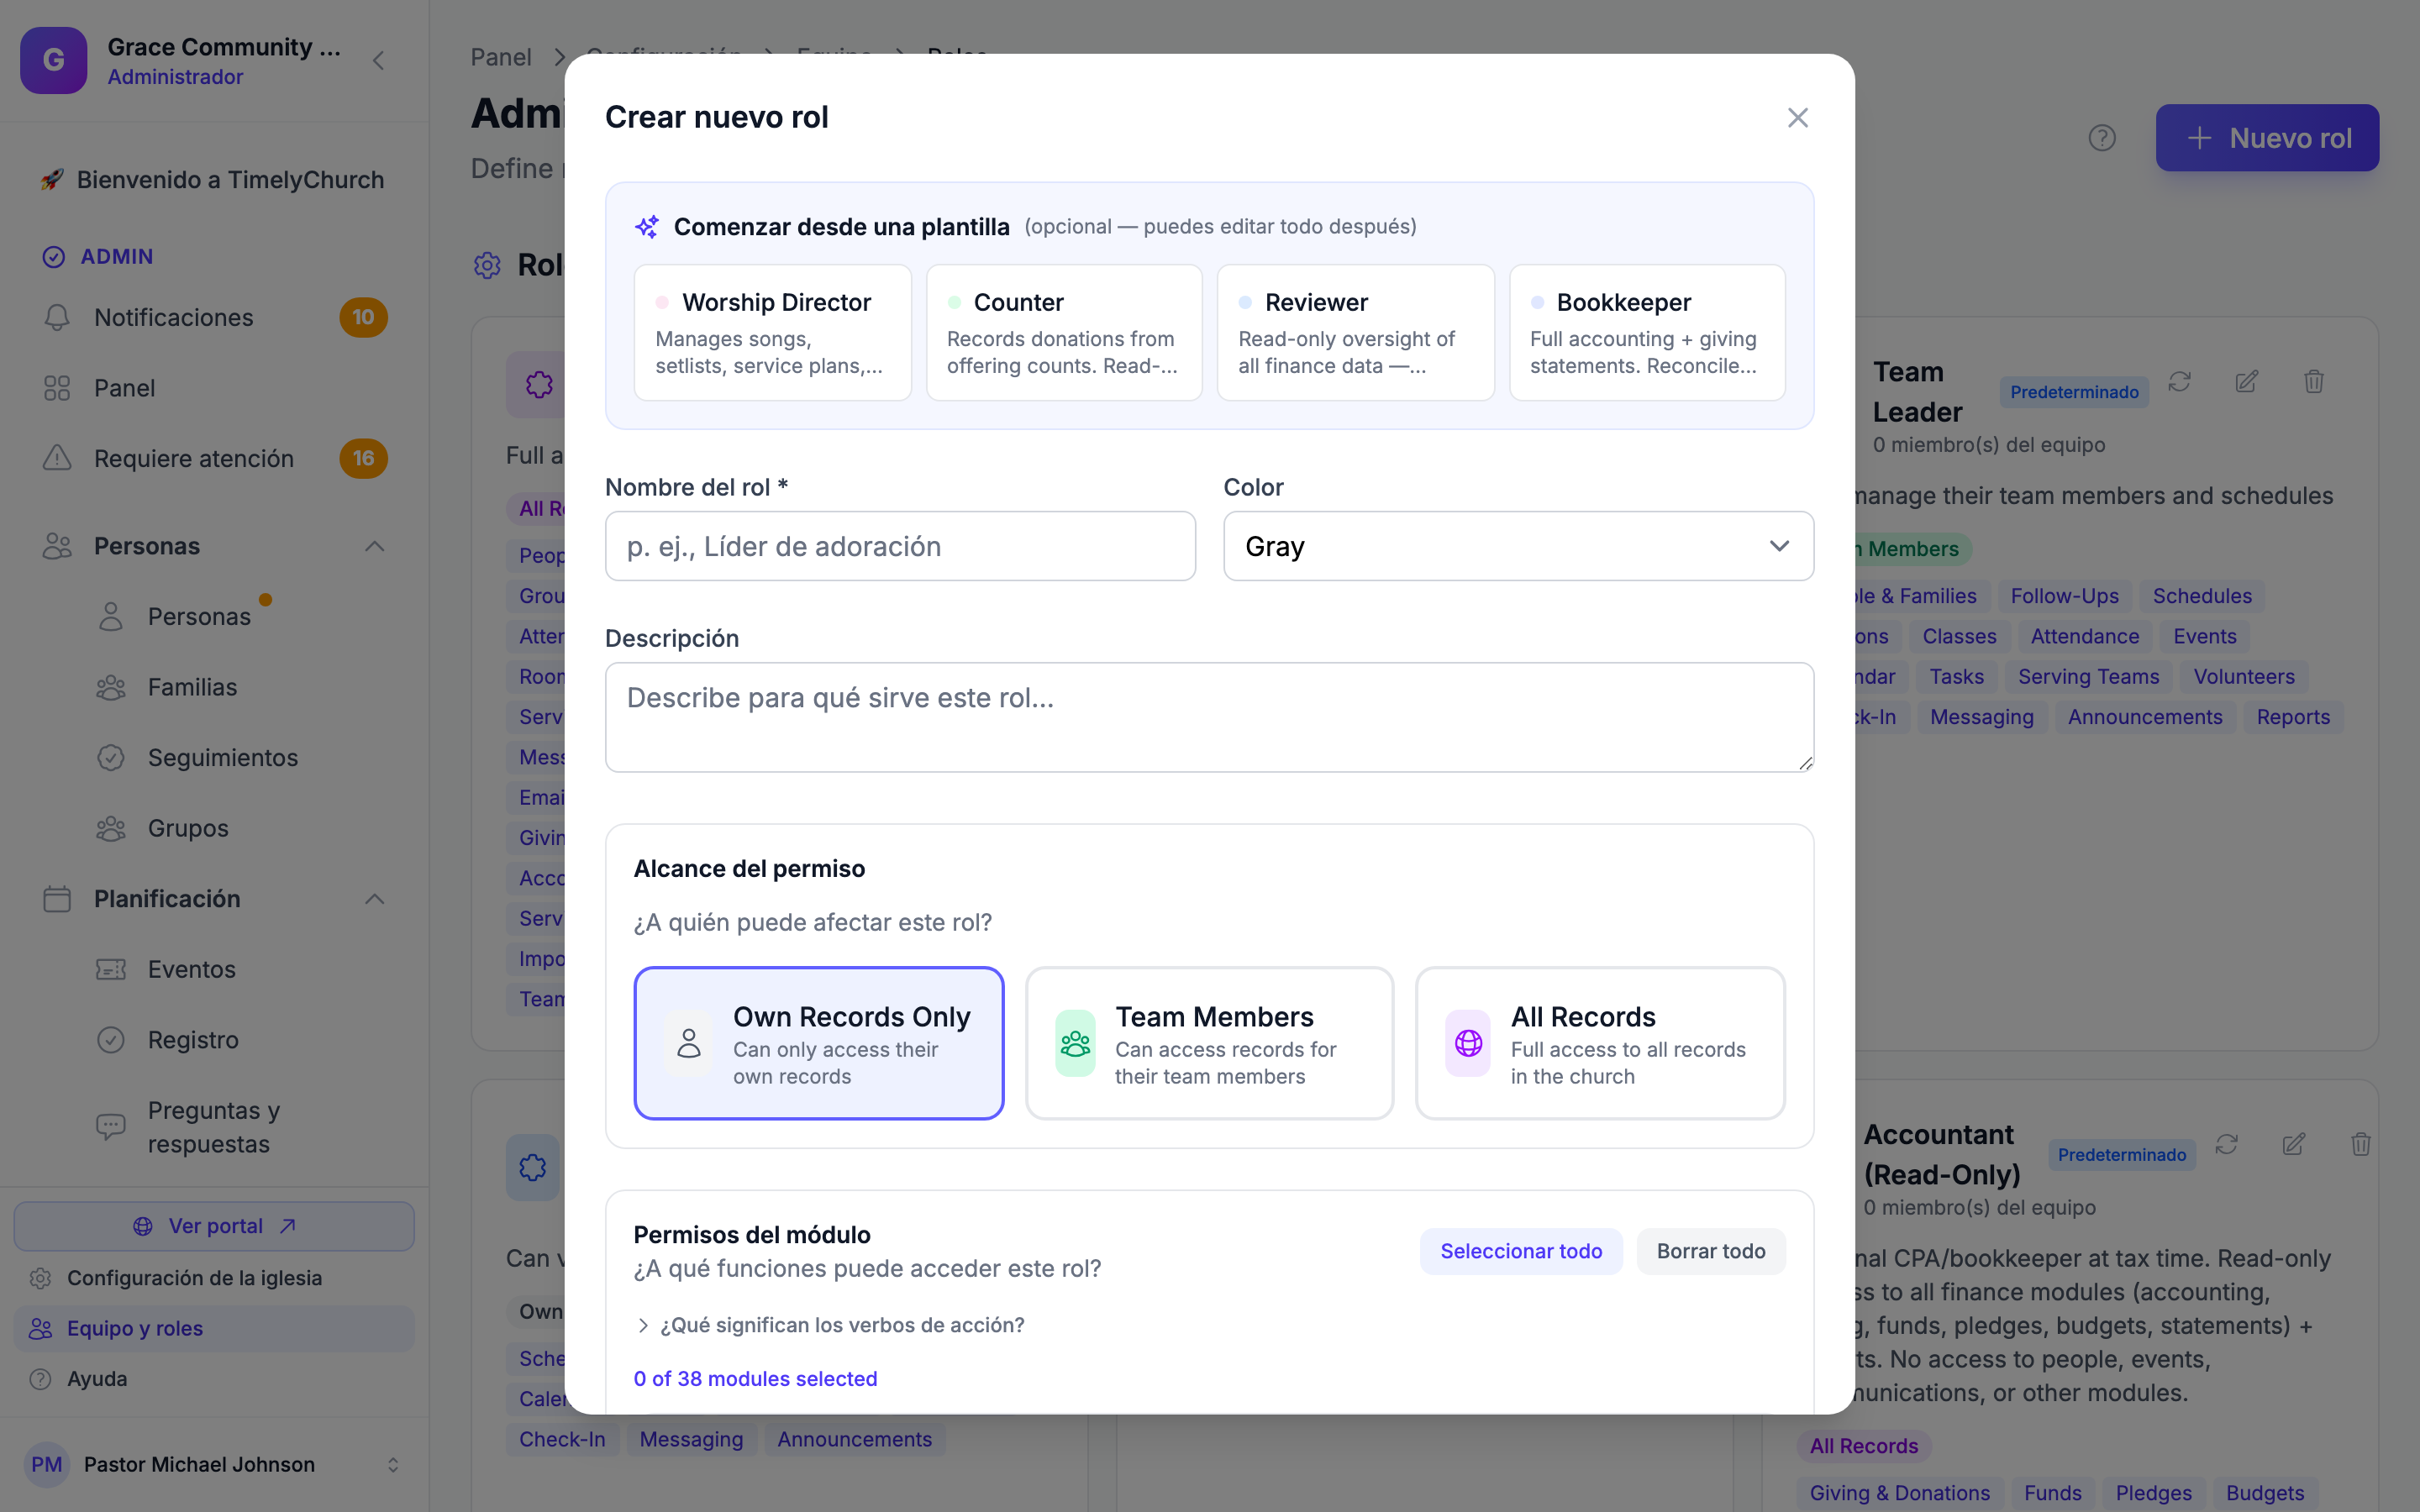Click Team Leader edit pencil icon
Screen dimensions: 2420x1512
(2246, 382)
